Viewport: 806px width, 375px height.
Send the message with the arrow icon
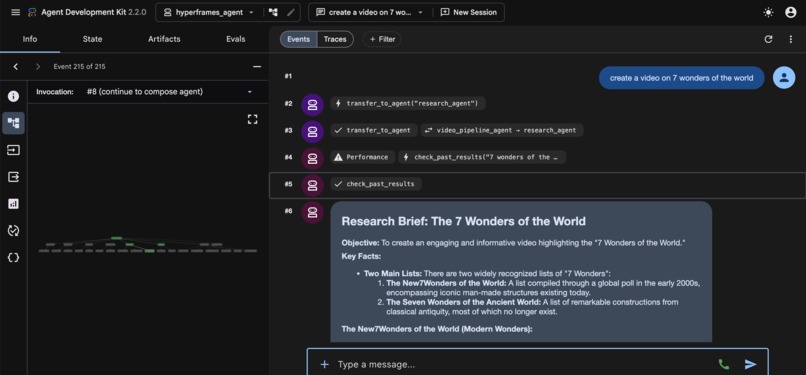pos(750,365)
